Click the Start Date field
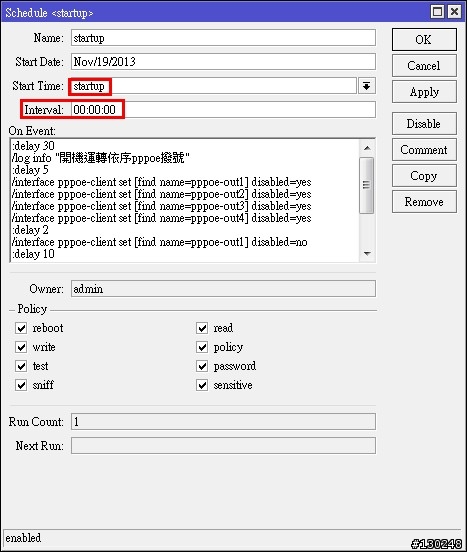The width and height of the screenshot is (467, 552). [223, 62]
